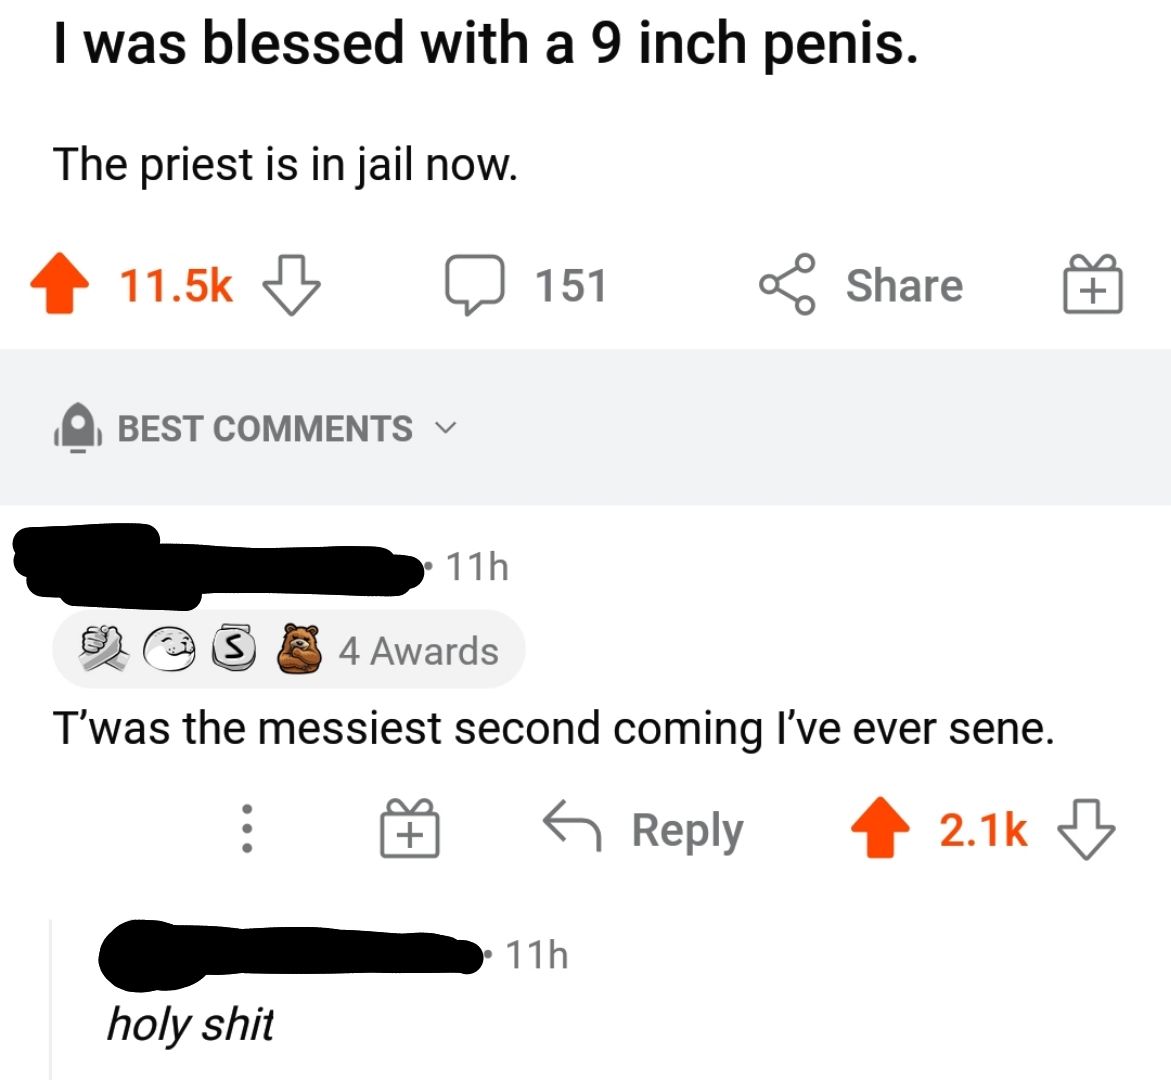Downvote the top comment
1171x1080 pixels.
tap(1085, 829)
